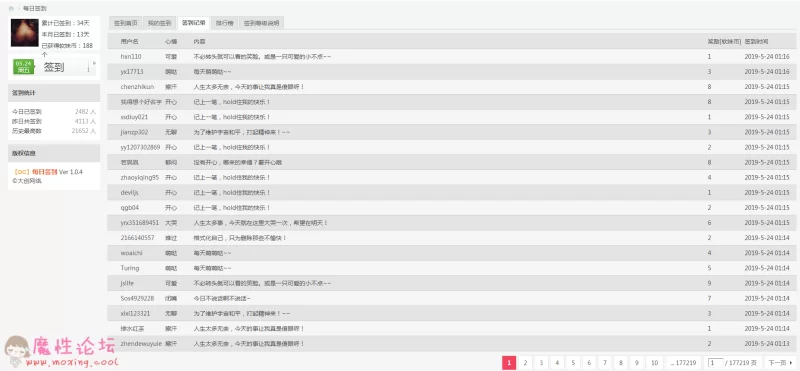Open the DC 每日签到 plugin link
This screenshot has width=800, height=371.
pos(36,172)
